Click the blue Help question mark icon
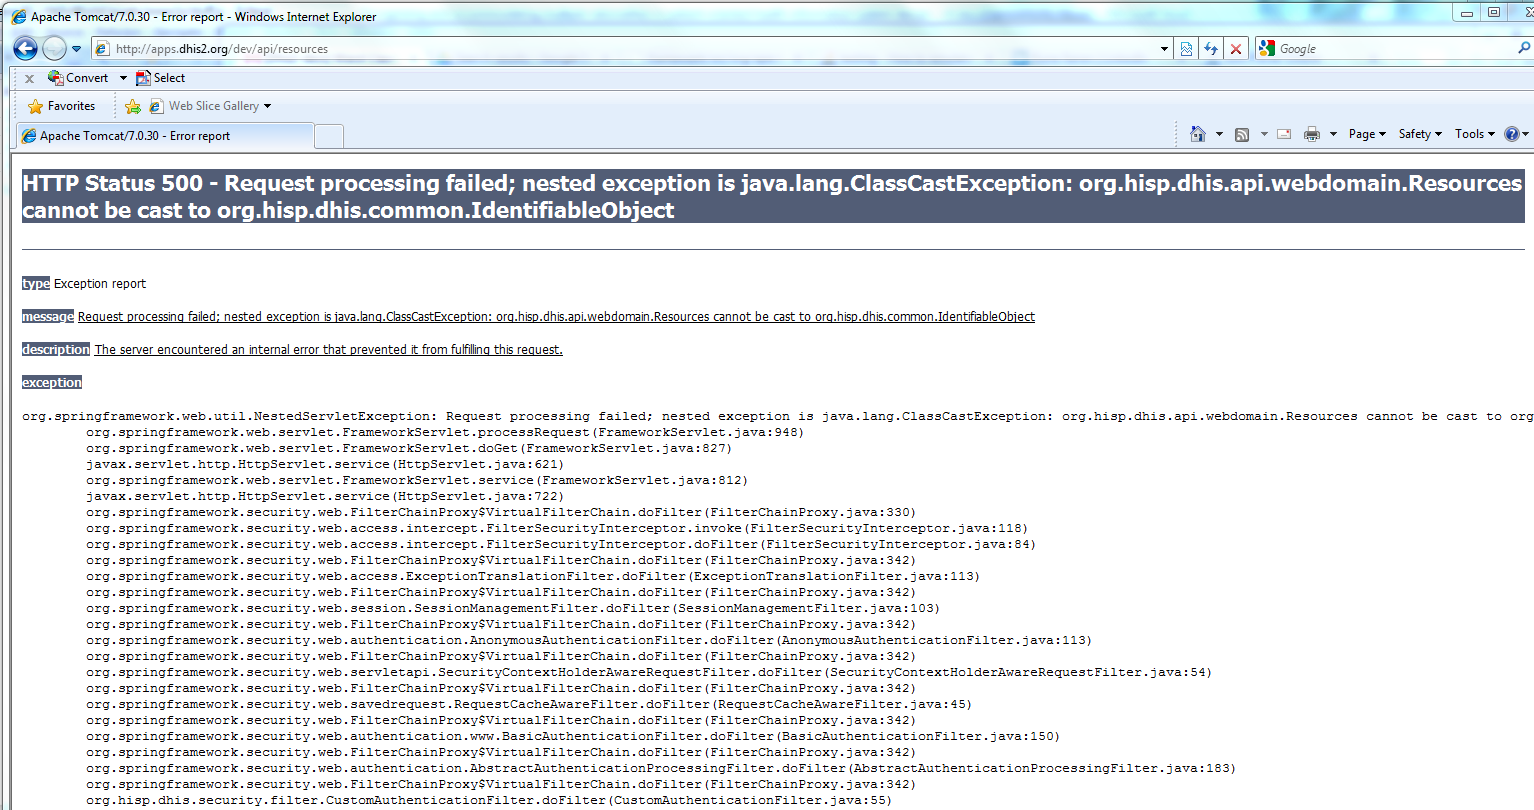Viewport: 1534px width, 810px height. pyautogui.click(x=1511, y=134)
